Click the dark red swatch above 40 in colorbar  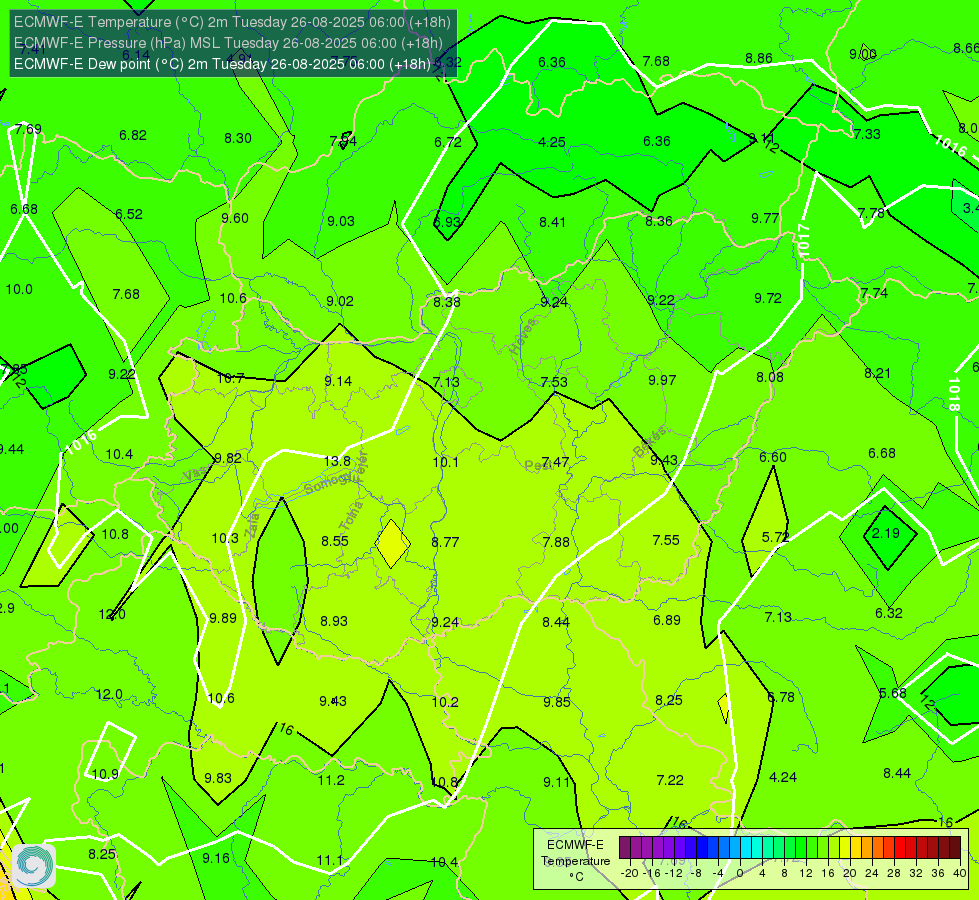coord(955,848)
